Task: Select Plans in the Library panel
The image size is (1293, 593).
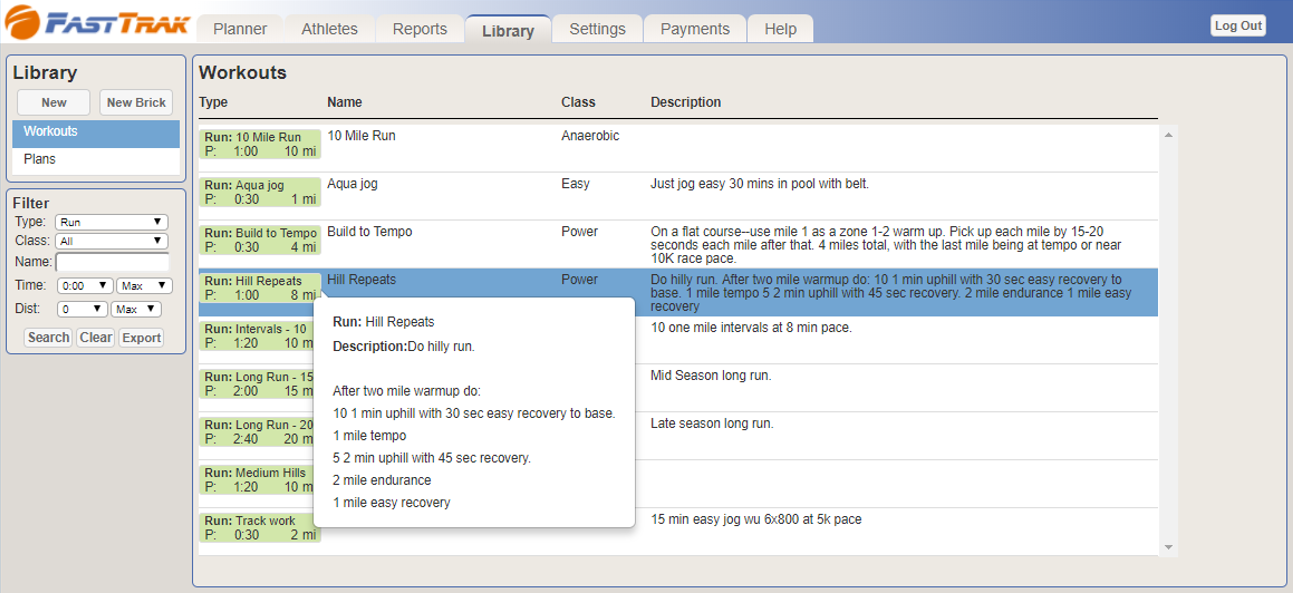Action: 40,159
